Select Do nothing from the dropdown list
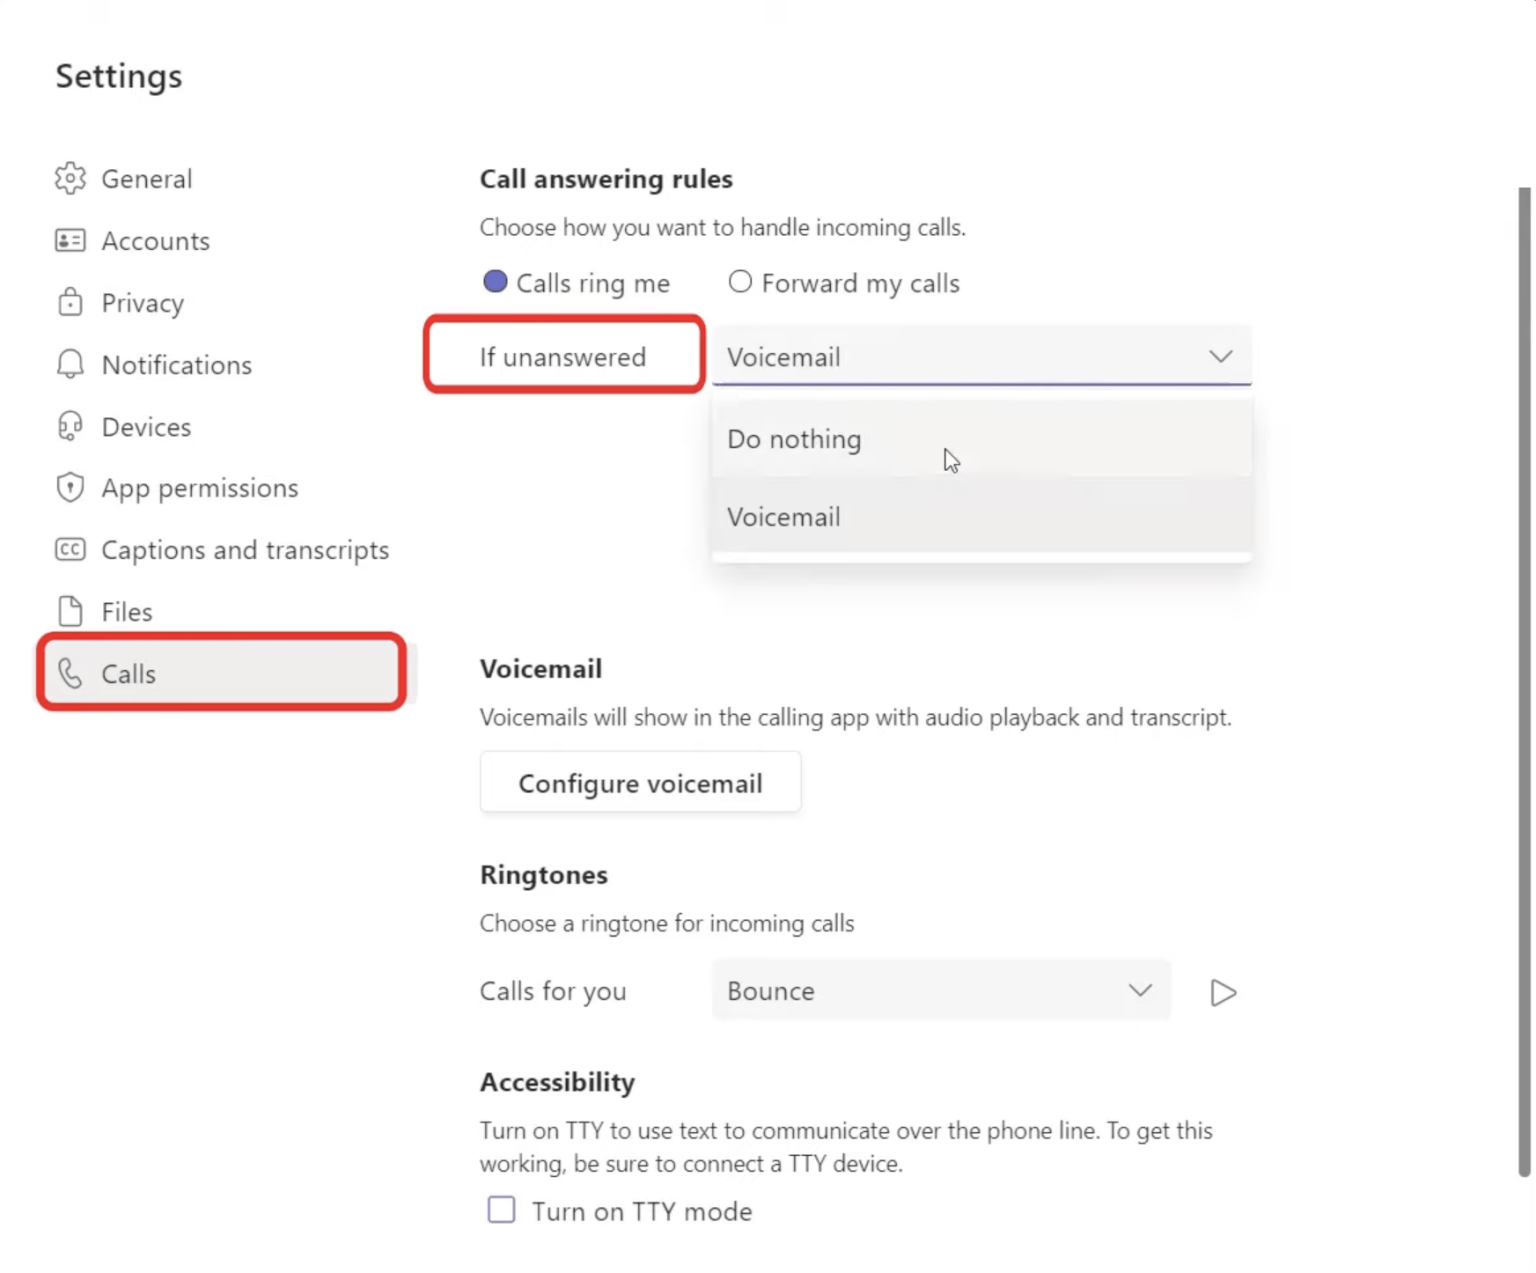 [794, 439]
